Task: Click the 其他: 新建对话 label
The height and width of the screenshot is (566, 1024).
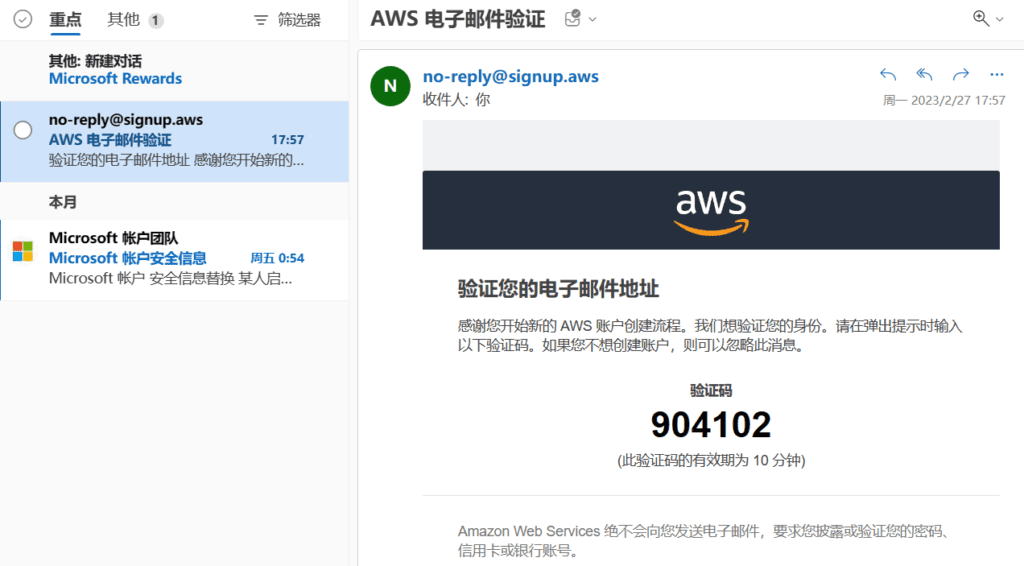Action: tap(95, 61)
